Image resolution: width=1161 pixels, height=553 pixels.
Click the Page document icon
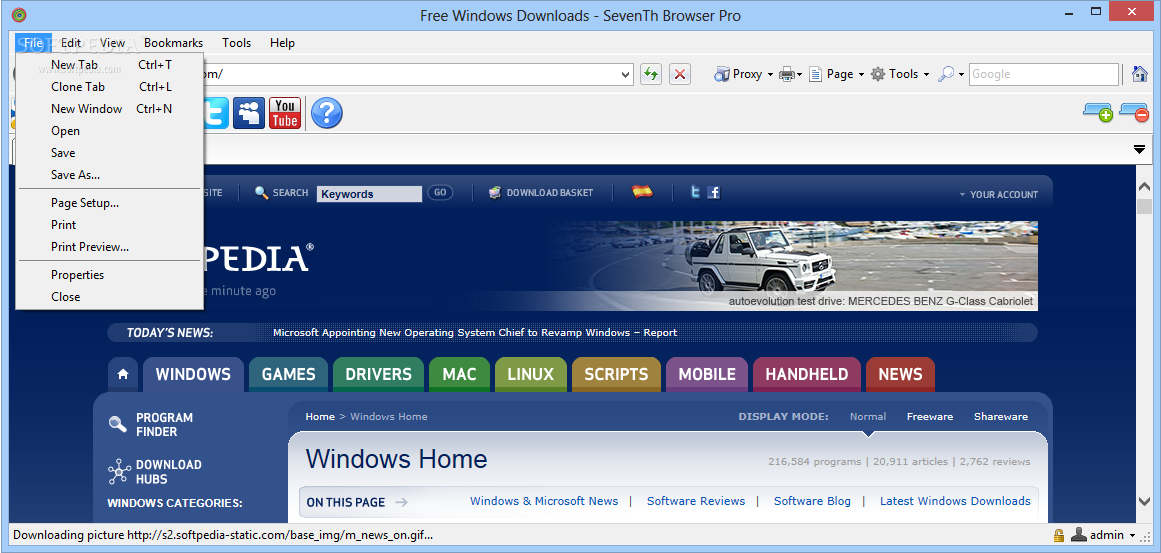(815, 74)
